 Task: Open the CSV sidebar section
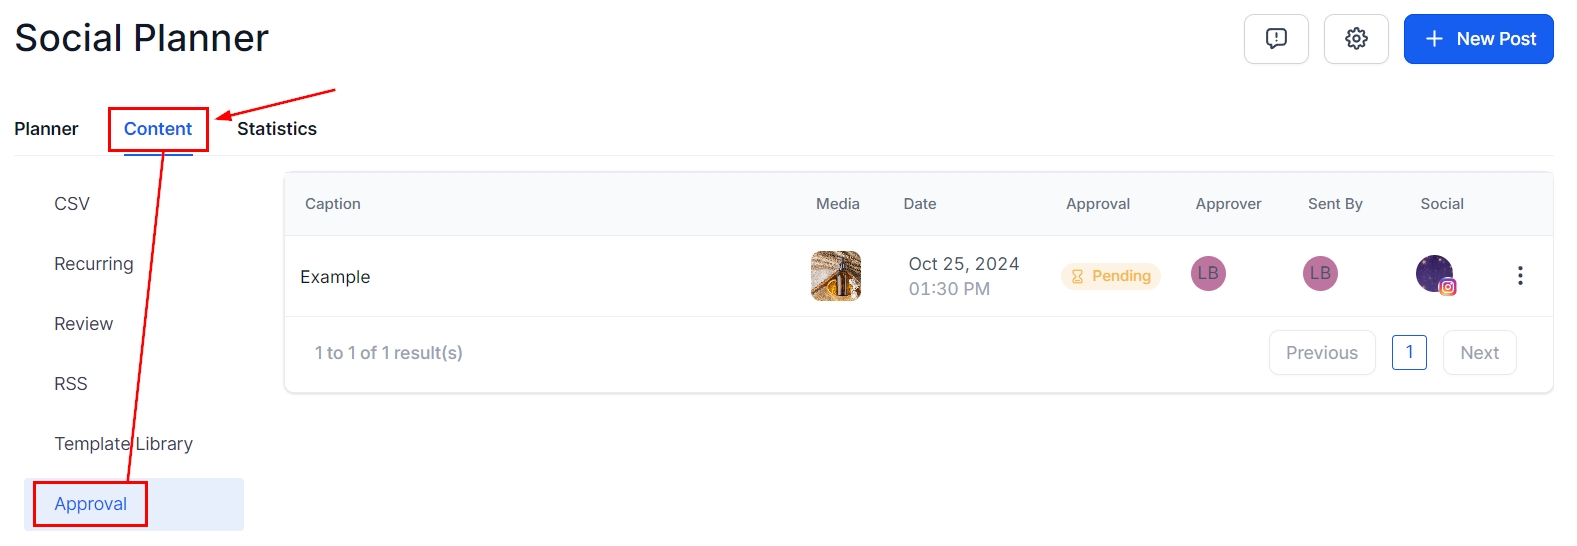(x=72, y=204)
